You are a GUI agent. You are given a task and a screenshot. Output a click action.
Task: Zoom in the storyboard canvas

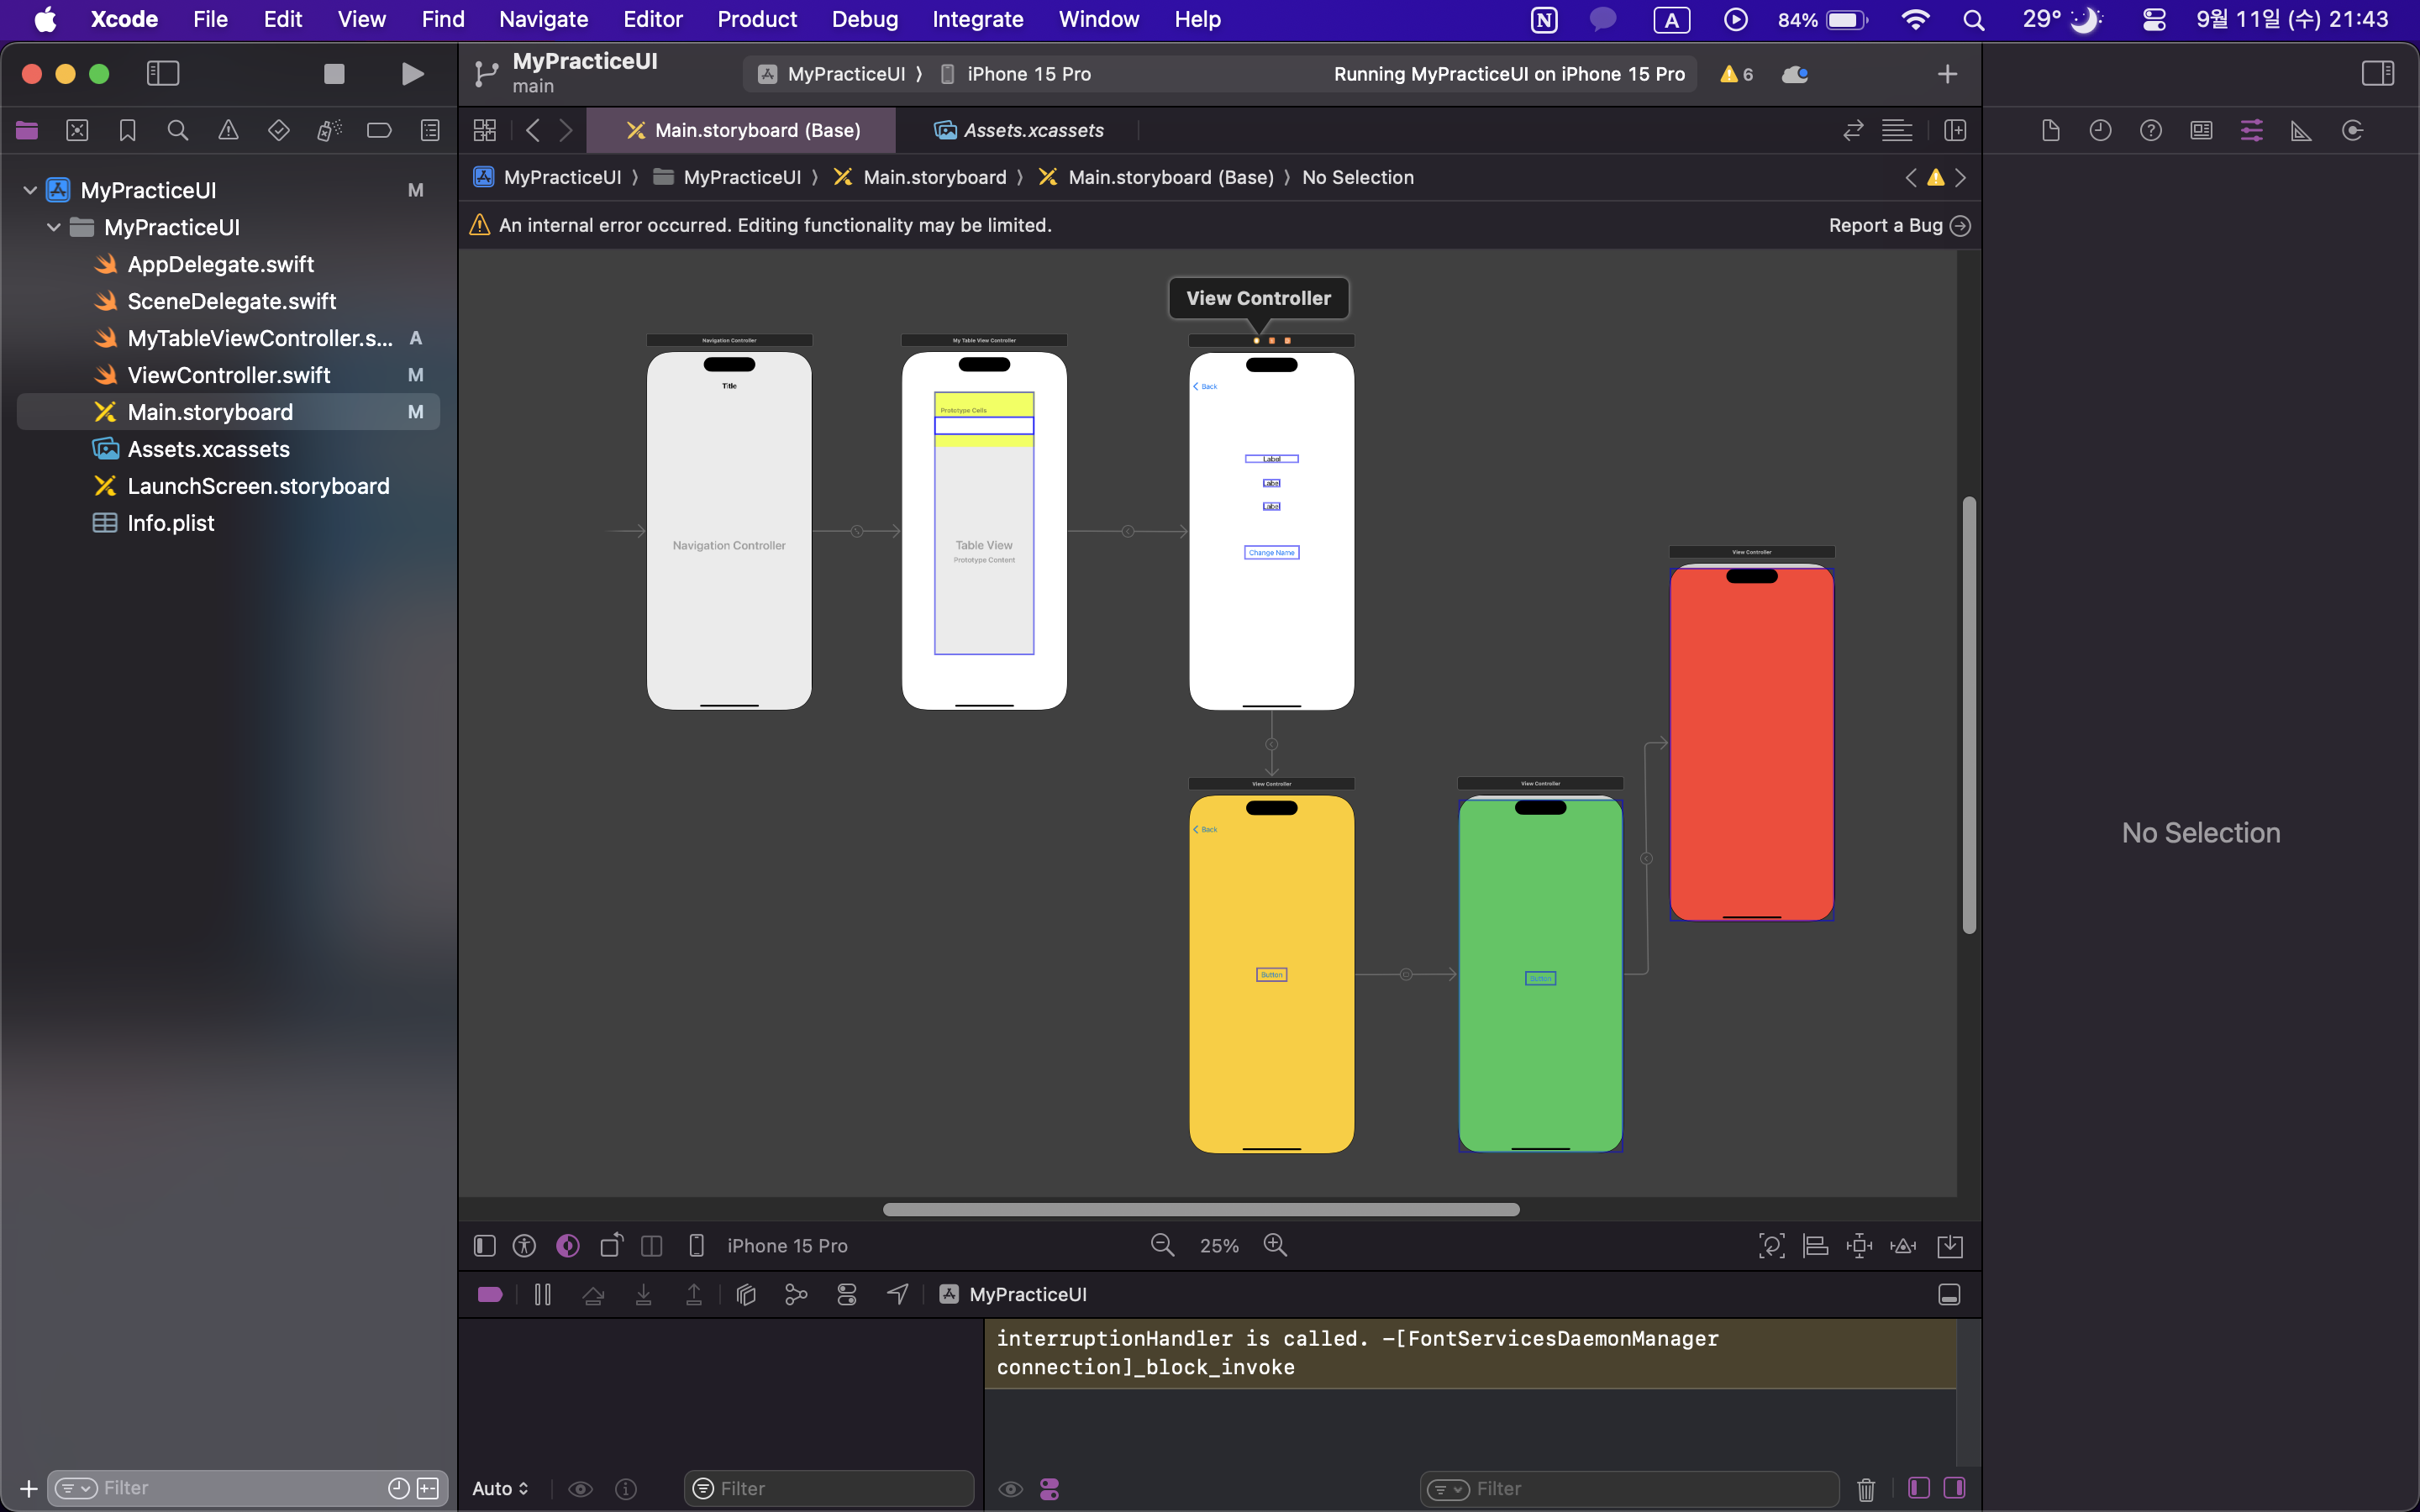[1275, 1245]
